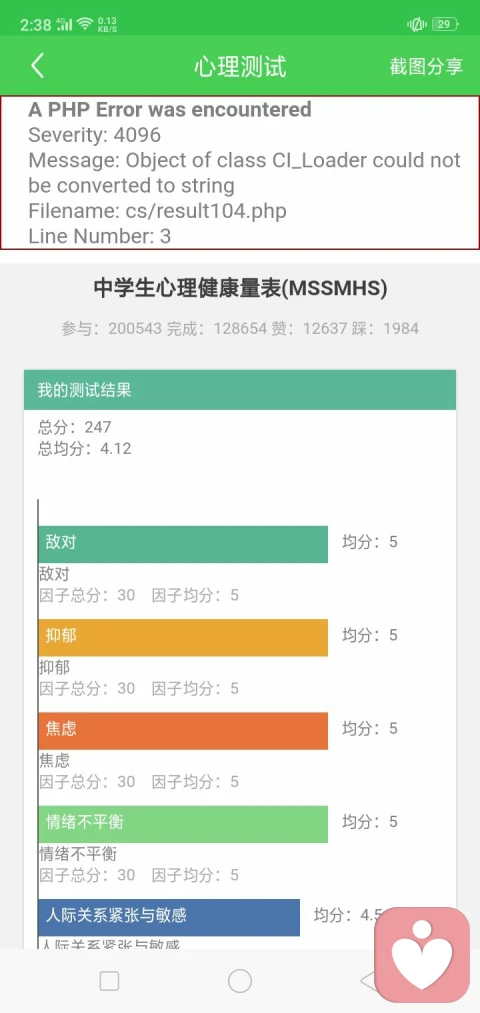
Task: Tap the battery indicator in status bar
Action: pos(444,25)
